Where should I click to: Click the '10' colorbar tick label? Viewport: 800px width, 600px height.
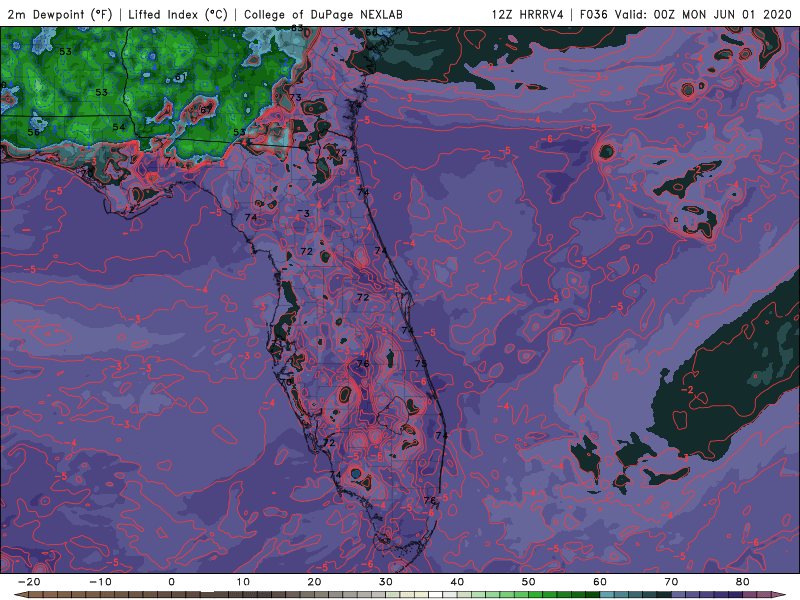[243, 582]
